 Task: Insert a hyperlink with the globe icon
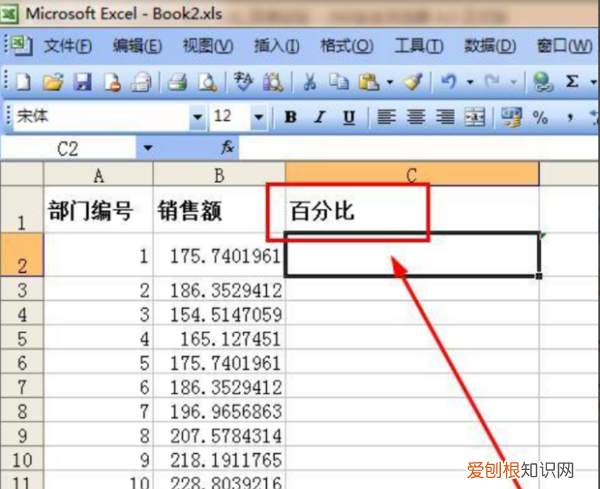pyautogui.click(x=543, y=82)
